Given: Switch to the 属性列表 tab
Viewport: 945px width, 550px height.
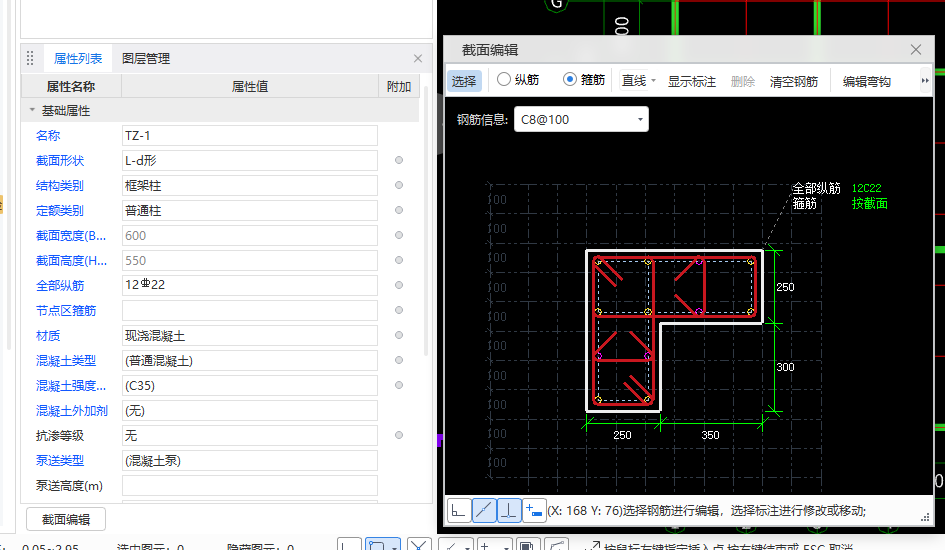Looking at the screenshot, I should pyautogui.click(x=78, y=58).
